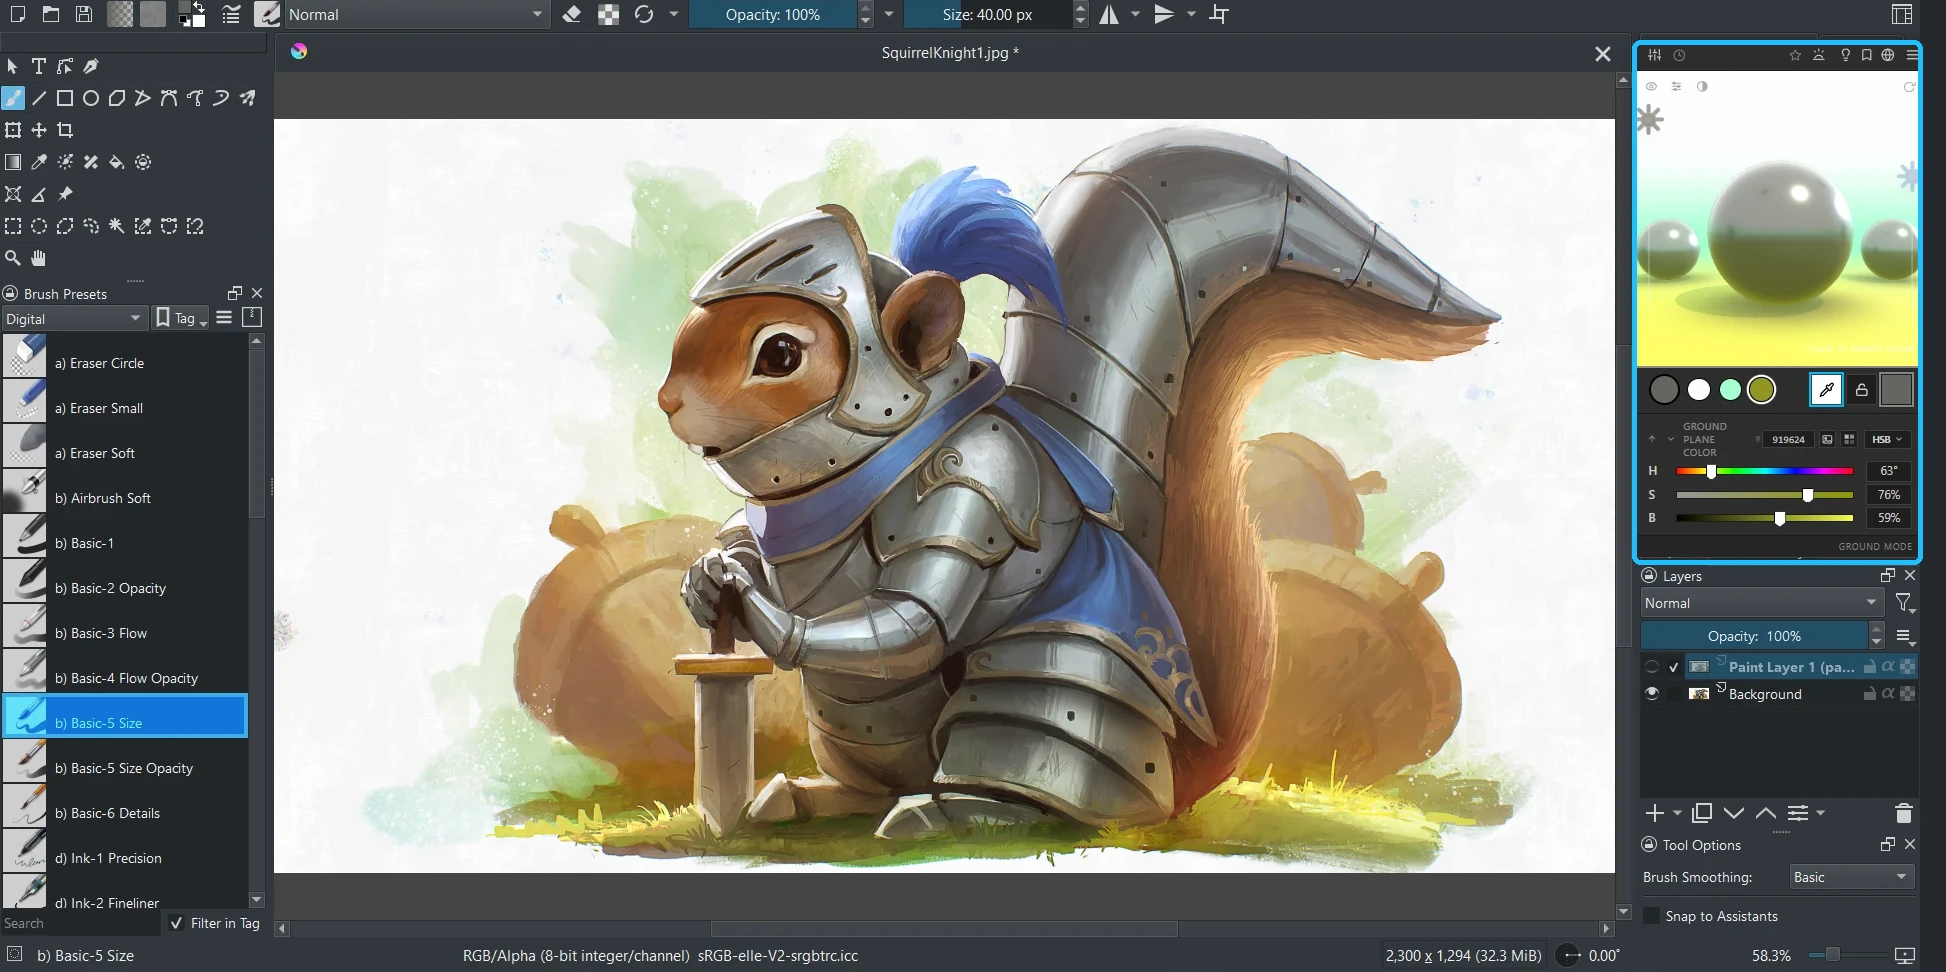
Task: Open the Digital brush tag dropdown
Action: tap(74, 318)
